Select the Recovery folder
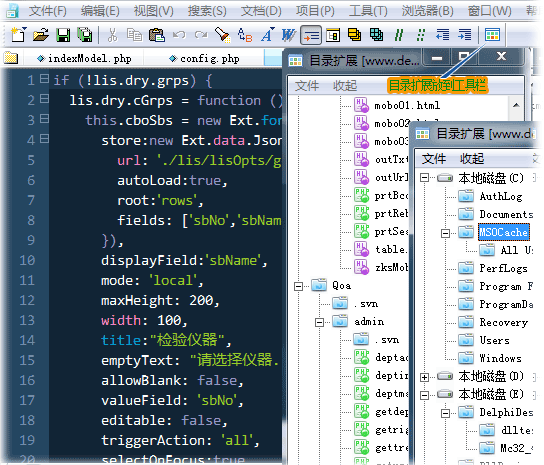Image resolution: width=544 pixels, height=465 pixels. point(503,322)
